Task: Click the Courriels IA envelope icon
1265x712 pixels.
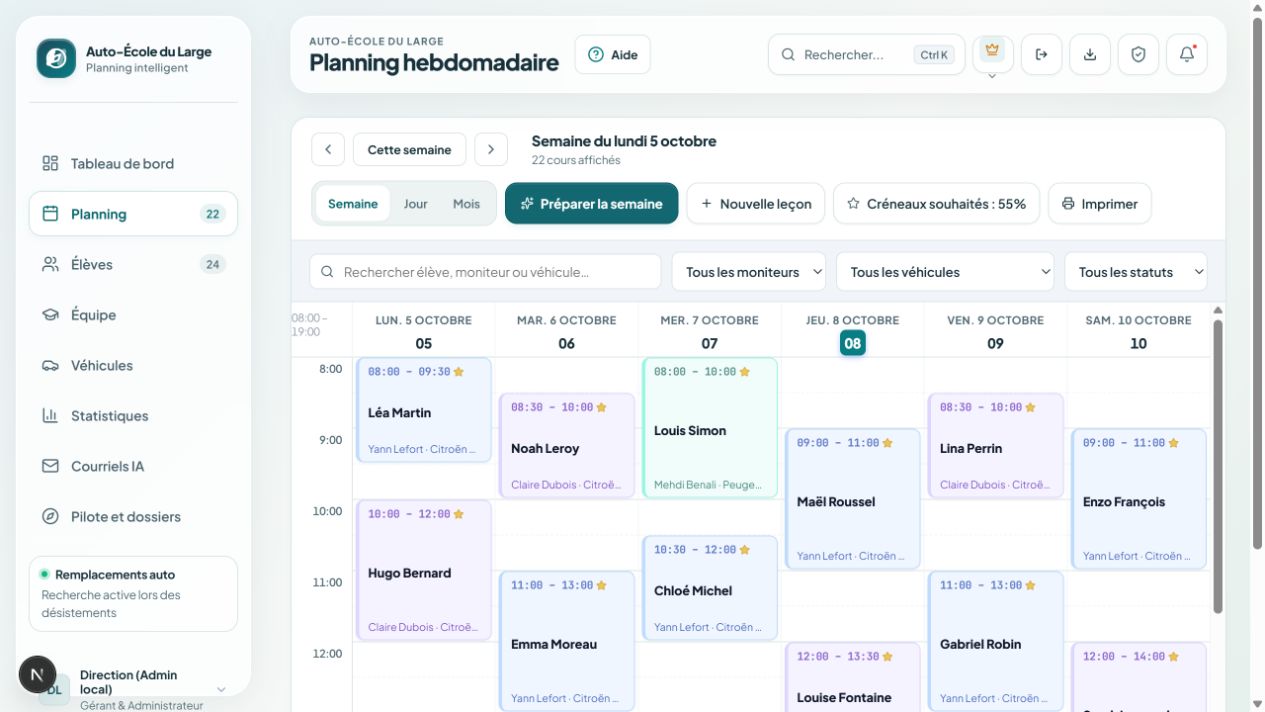Action: [x=50, y=466]
